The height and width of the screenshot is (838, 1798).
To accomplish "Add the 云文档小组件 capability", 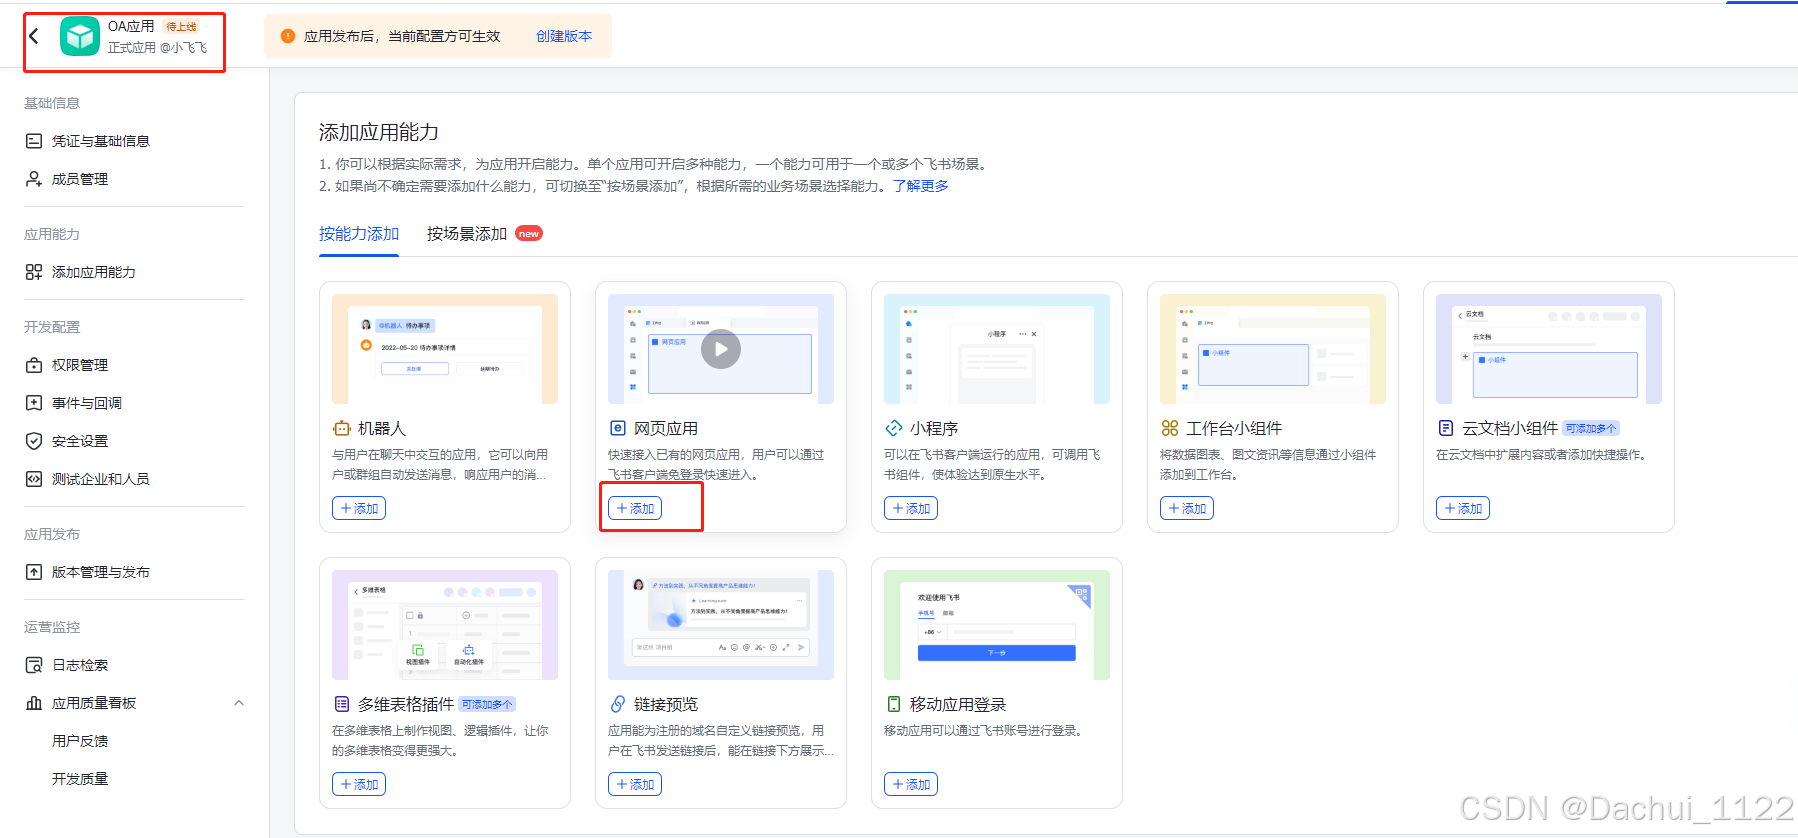I will pyautogui.click(x=1463, y=508).
